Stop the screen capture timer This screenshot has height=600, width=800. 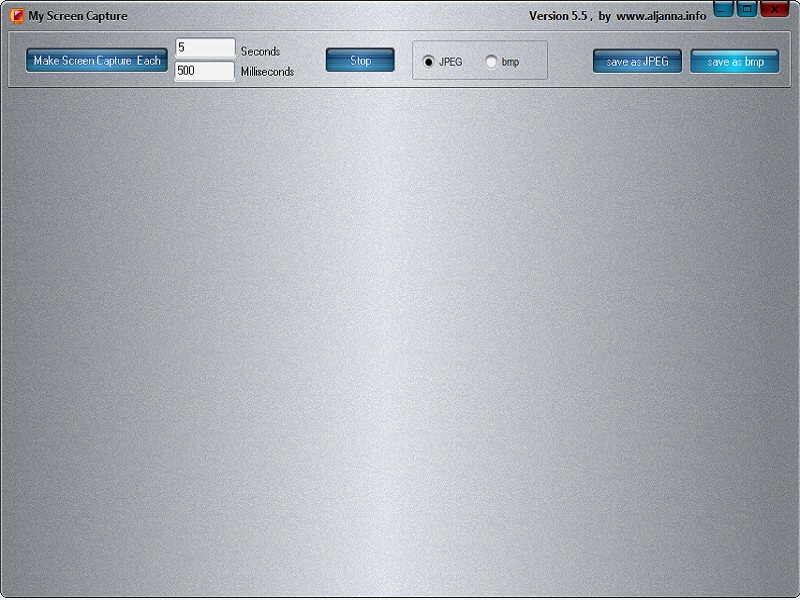360,60
